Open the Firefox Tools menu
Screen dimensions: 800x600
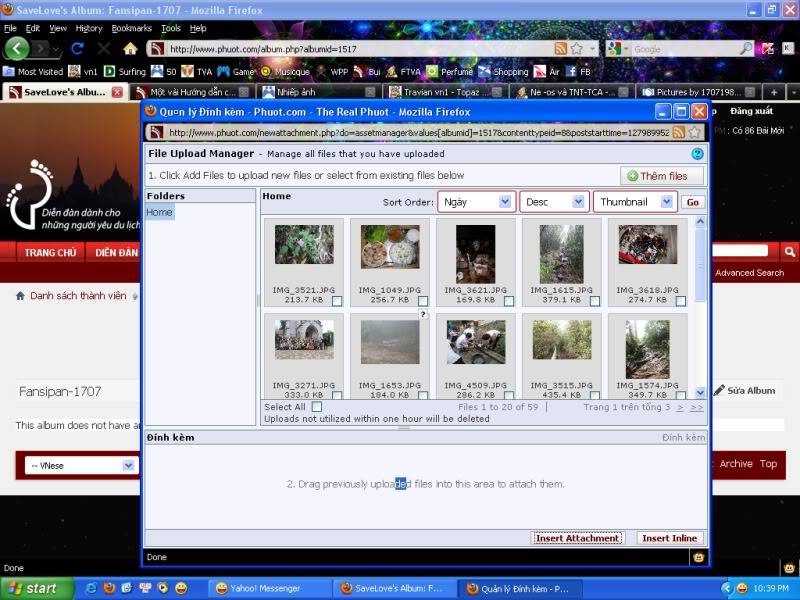(x=171, y=29)
